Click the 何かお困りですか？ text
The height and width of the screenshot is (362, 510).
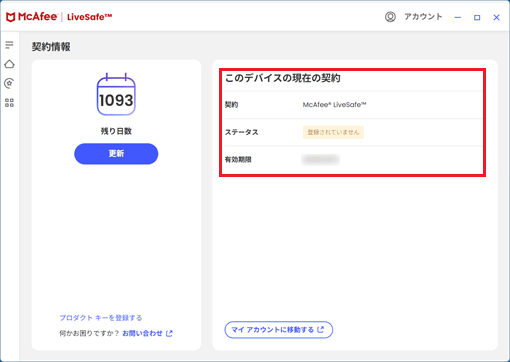coord(89,333)
